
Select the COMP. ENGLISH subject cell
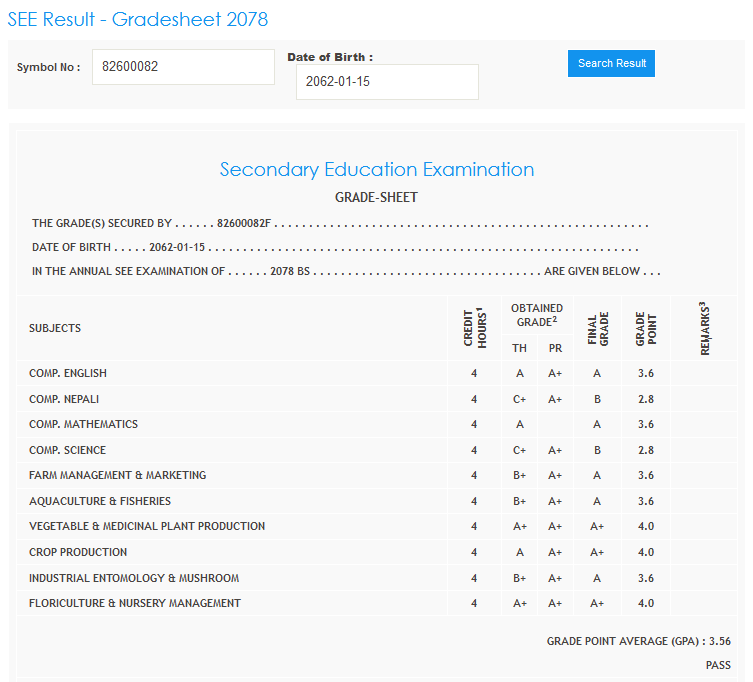(68, 373)
